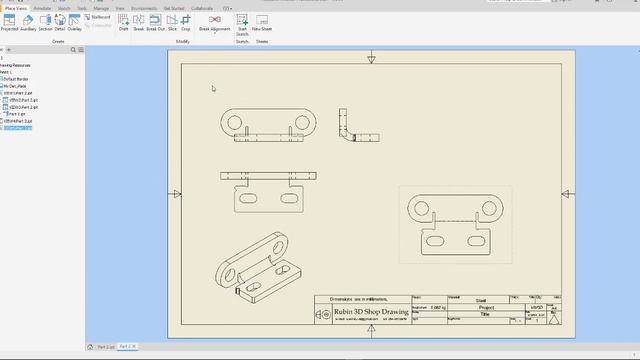Screen dimensions: 640x360
Task: Select VIEW4:Part 2.ipt in browser
Action: (x=17, y=121)
